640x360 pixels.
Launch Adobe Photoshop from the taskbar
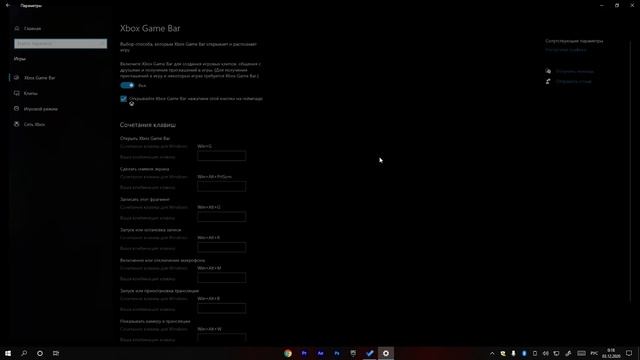click(337, 353)
